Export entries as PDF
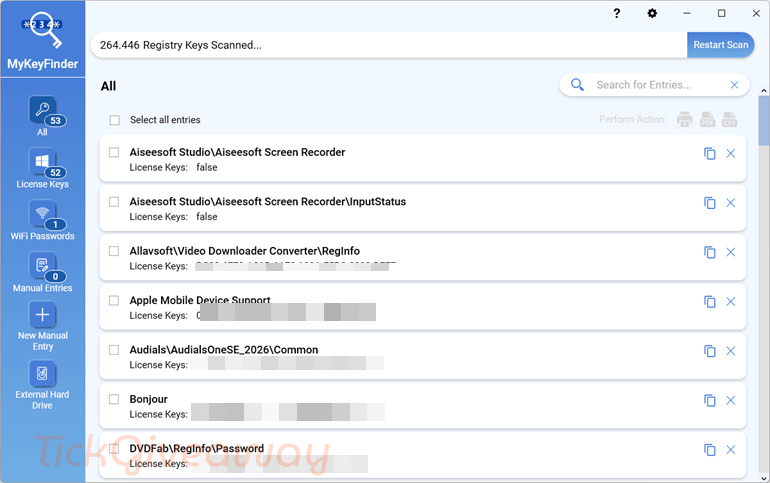This screenshot has width=770, height=483. (x=707, y=119)
